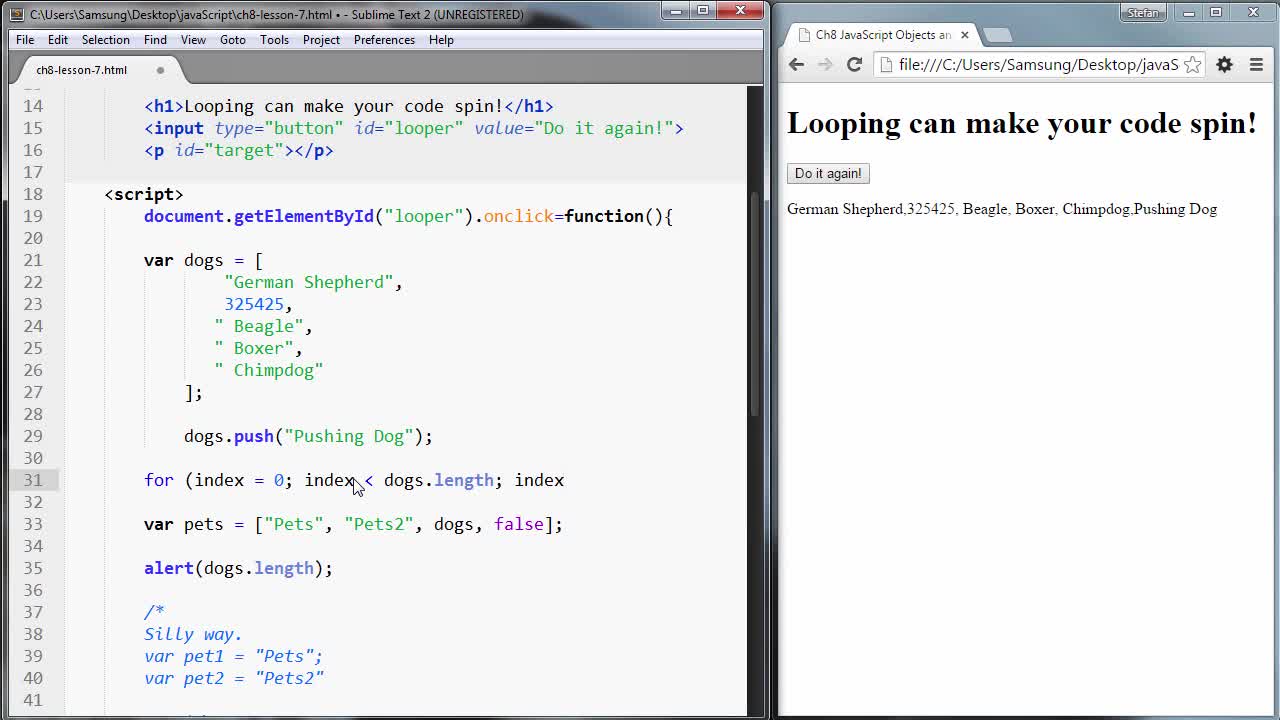This screenshot has width=1280, height=720.
Task: Click the p target tag on line 16
Action: pos(238,150)
